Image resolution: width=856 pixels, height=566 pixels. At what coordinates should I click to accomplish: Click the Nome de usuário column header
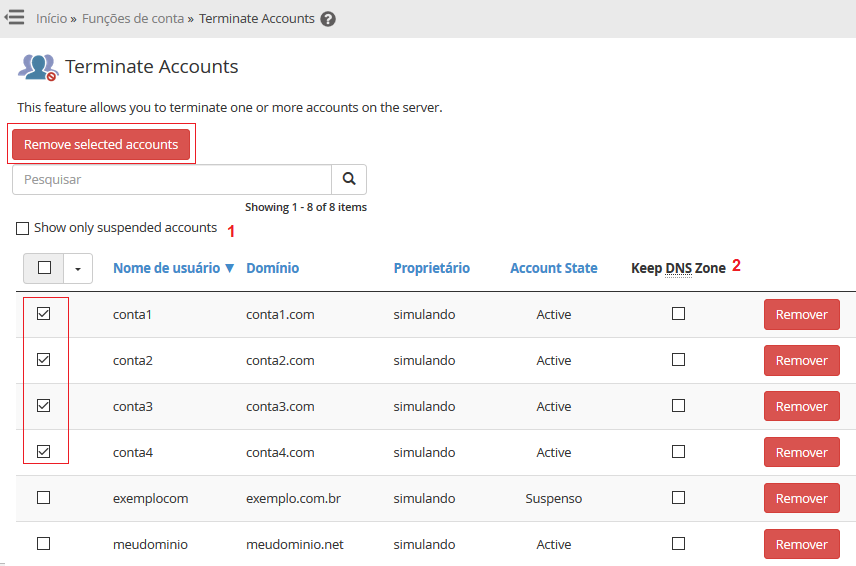point(167,268)
